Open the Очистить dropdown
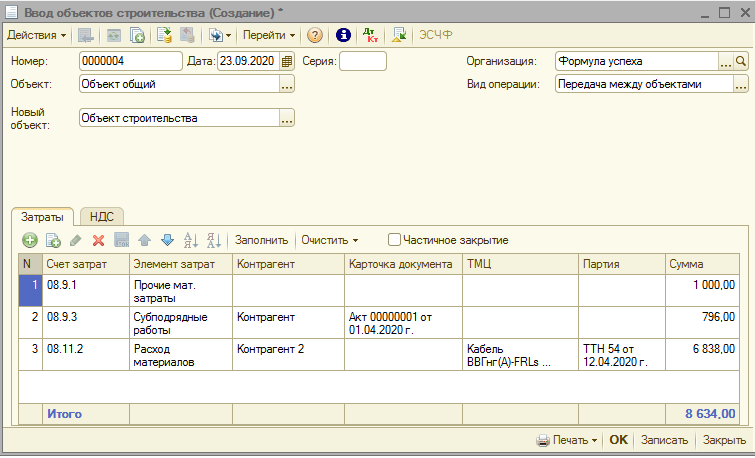 [329, 240]
